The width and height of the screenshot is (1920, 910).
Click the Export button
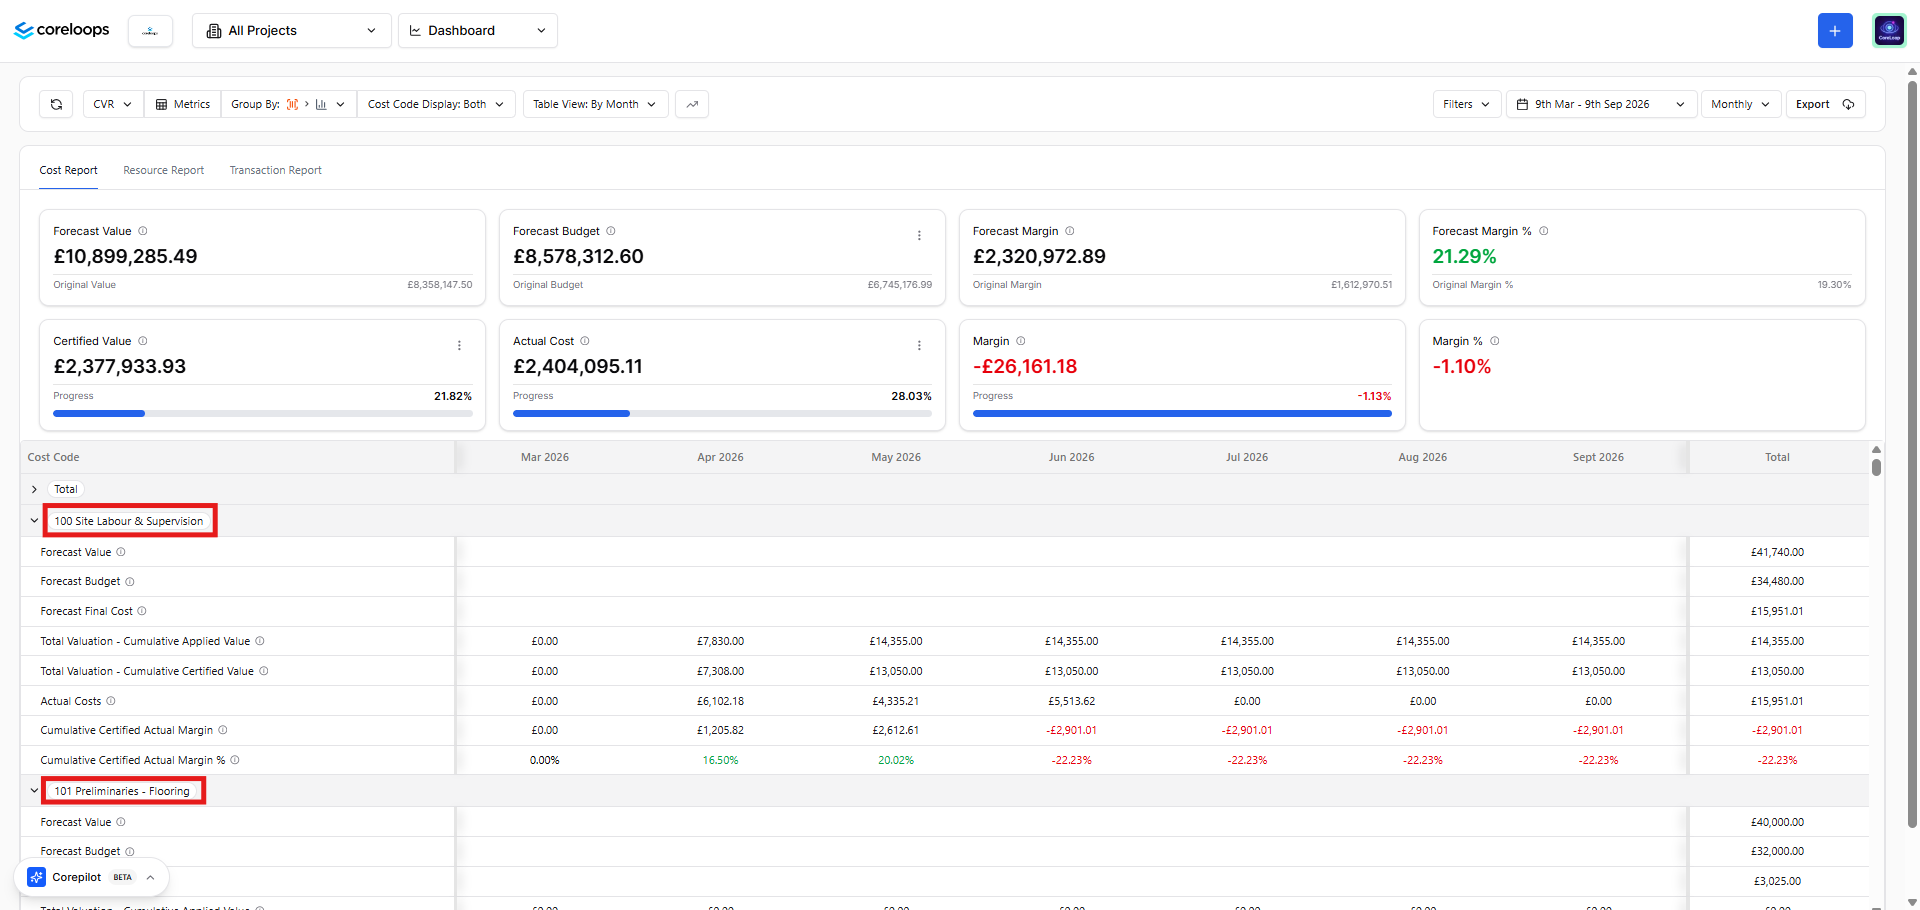point(1825,104)
